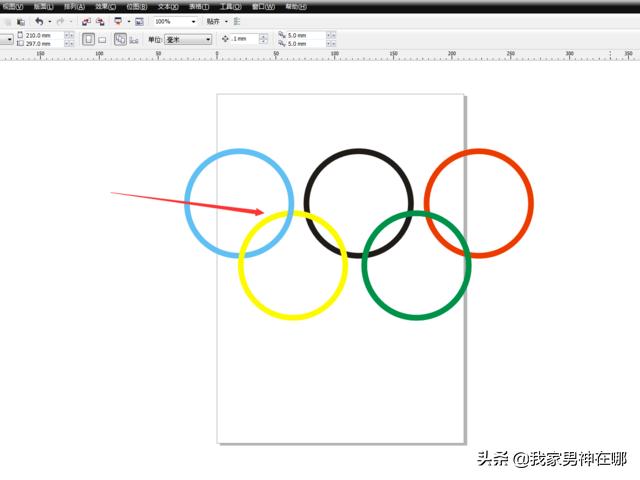Select Portrait page orientation
Image resolution: width=640 pixels, height=480 pixels.
[x=88, y=40]
